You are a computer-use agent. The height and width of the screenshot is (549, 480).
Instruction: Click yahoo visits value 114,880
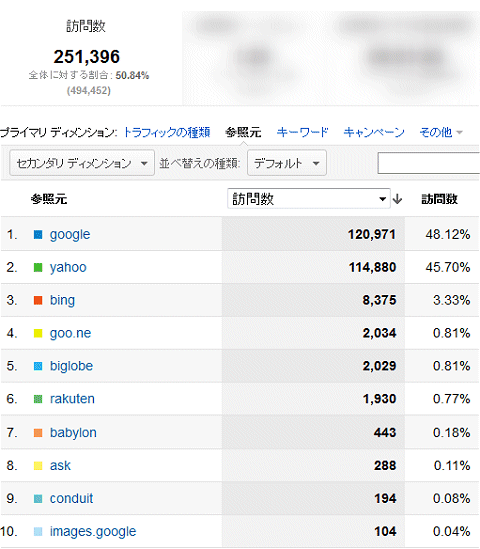point(373,267)
